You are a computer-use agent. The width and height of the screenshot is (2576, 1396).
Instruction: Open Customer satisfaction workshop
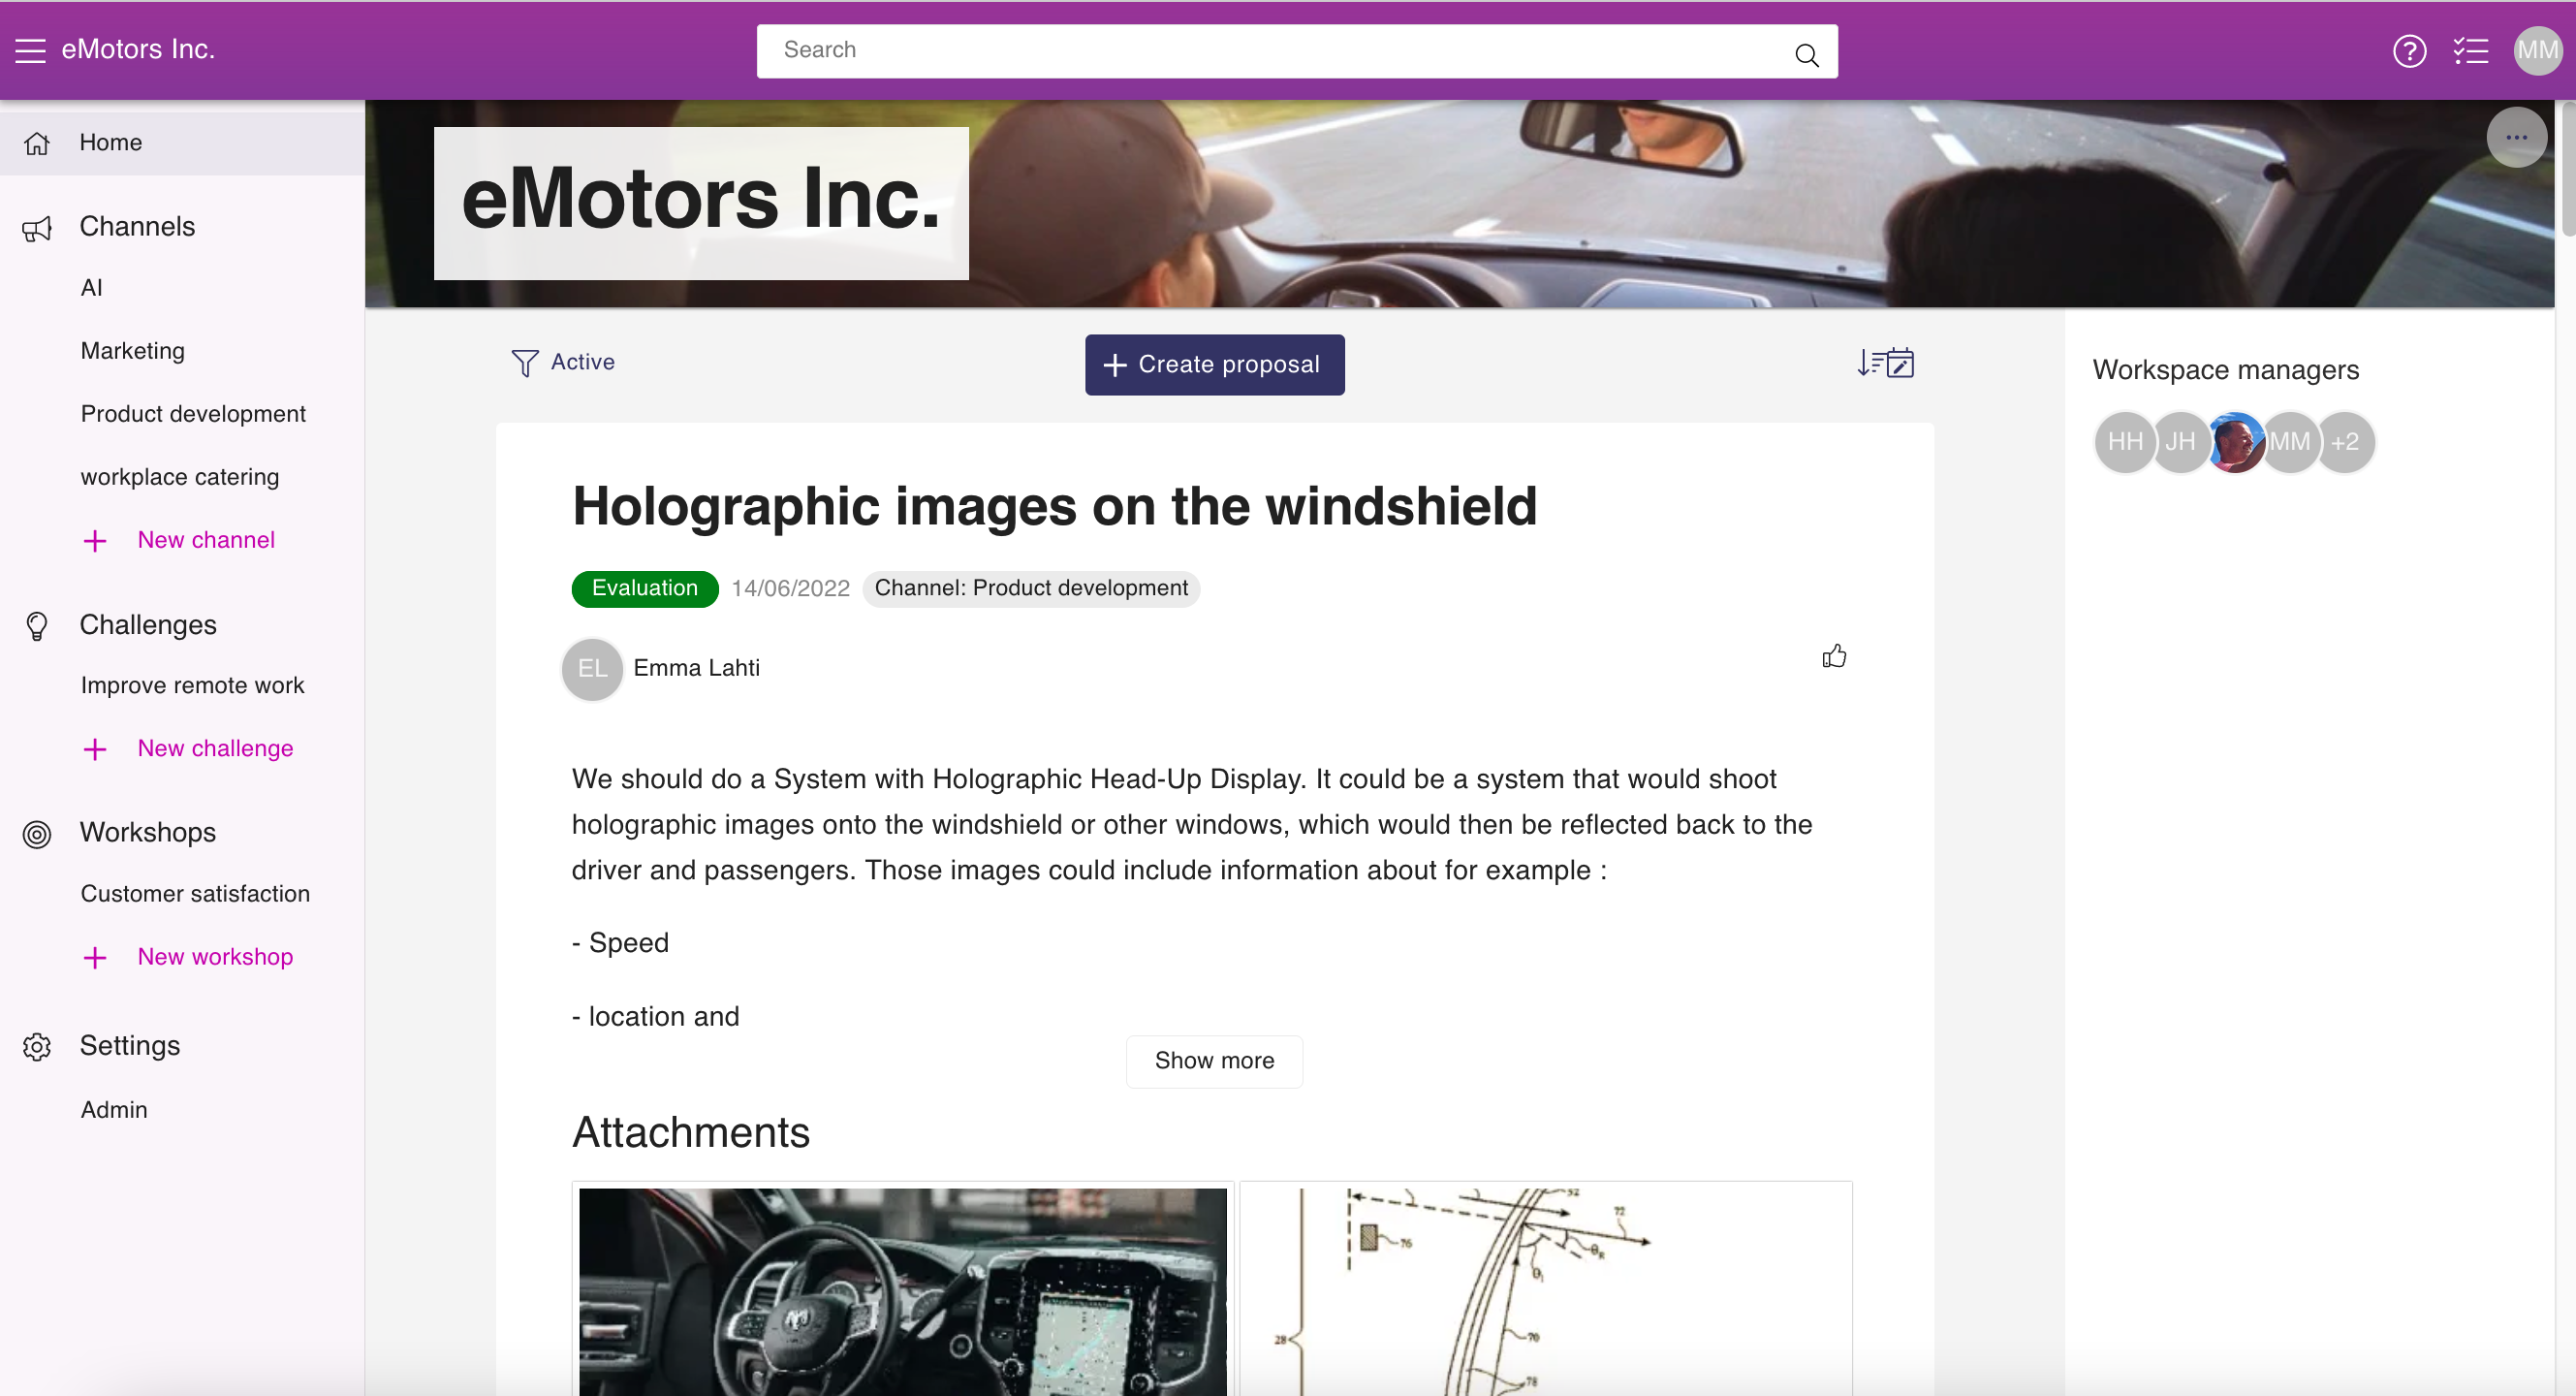pyautogui.click(x=195, y=894)
